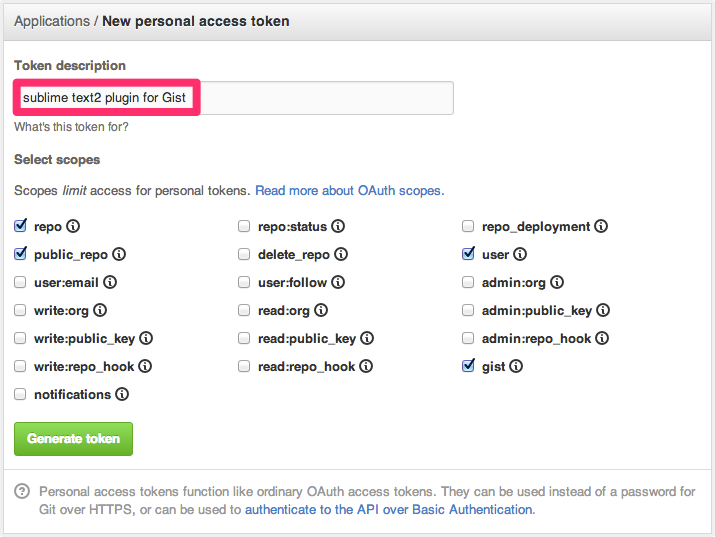Show info for delete_repo scope
715x537 pixels.
pyautogui.click(x=341, y=255)
